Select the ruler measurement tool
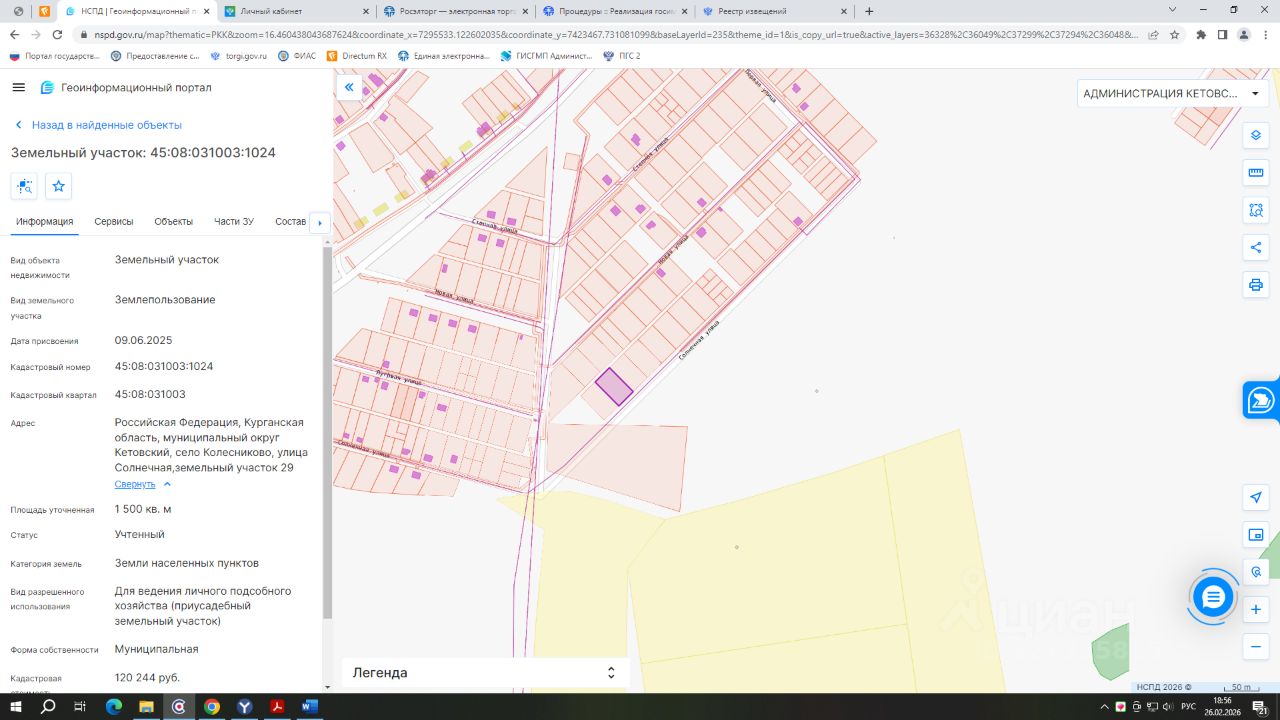Screen dimensions: 1280x720 click(x=1256, y=173)
